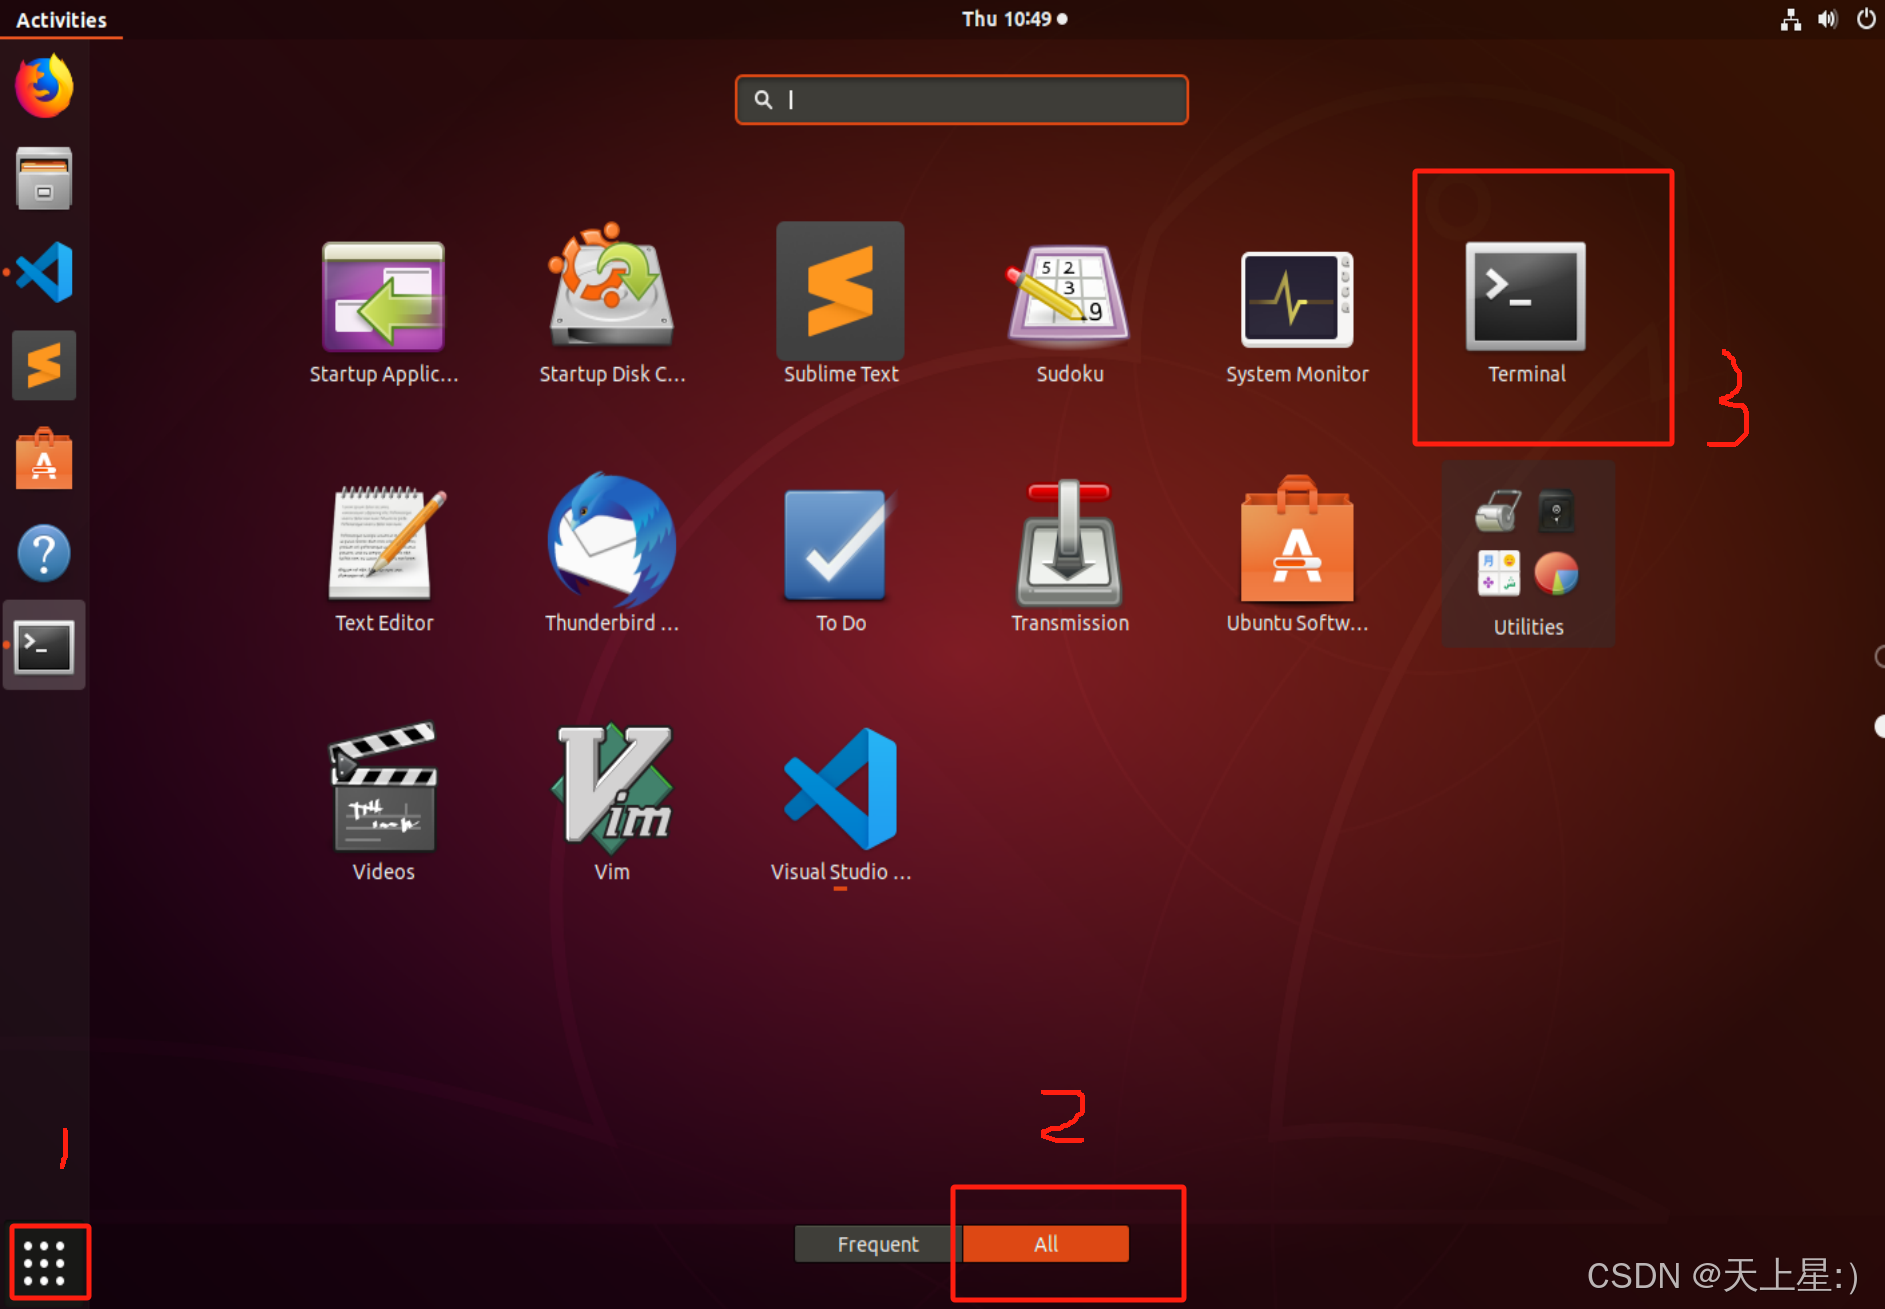The image size is (1885, 1309).
Task: Open the To Do app
Action: pos(841,561)
